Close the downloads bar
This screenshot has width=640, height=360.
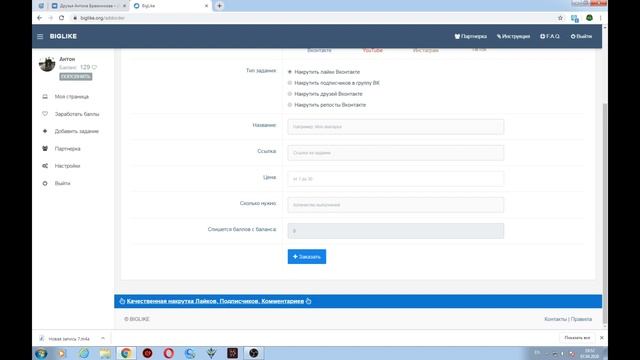click(x=602, y=338)
